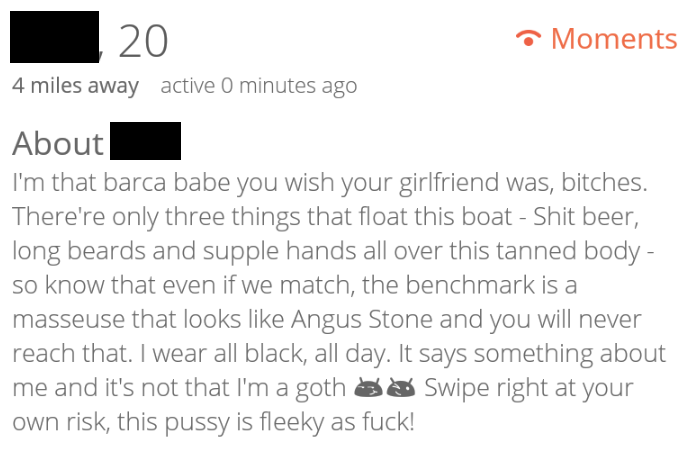This screenshot has height=452, width=696.
Task: Click the 'so know that even if we match' line
Action: [295, 285]
